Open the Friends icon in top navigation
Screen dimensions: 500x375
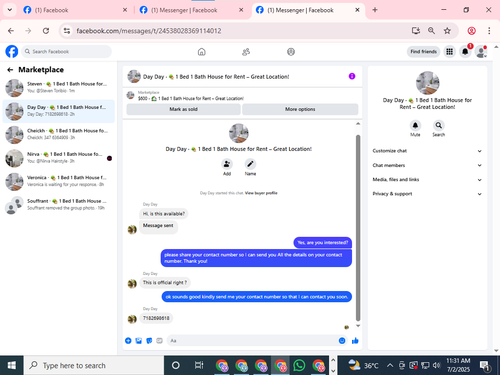(x=246, y=52)
